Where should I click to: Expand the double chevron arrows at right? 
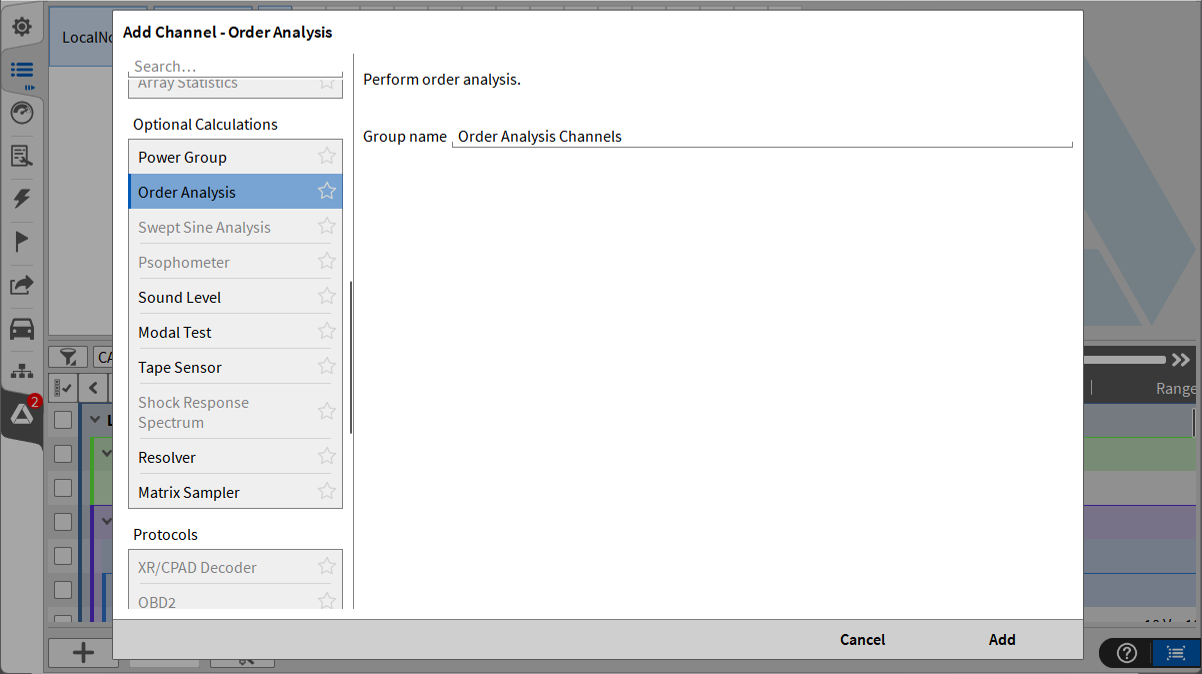tap(1181, 360)
